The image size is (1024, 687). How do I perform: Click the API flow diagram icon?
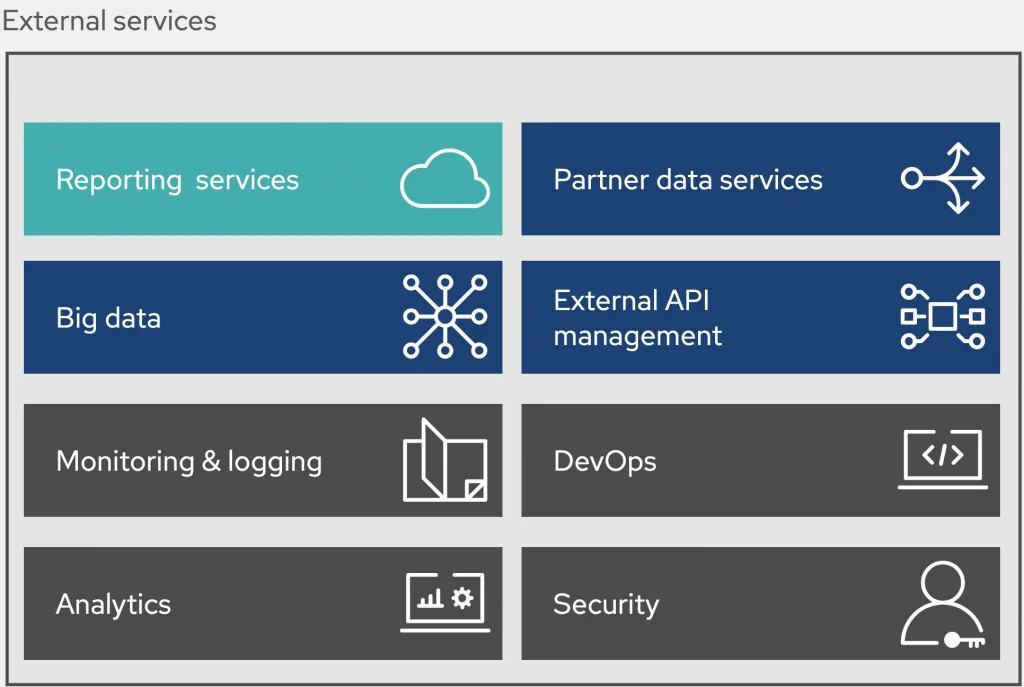pos(943,317)
